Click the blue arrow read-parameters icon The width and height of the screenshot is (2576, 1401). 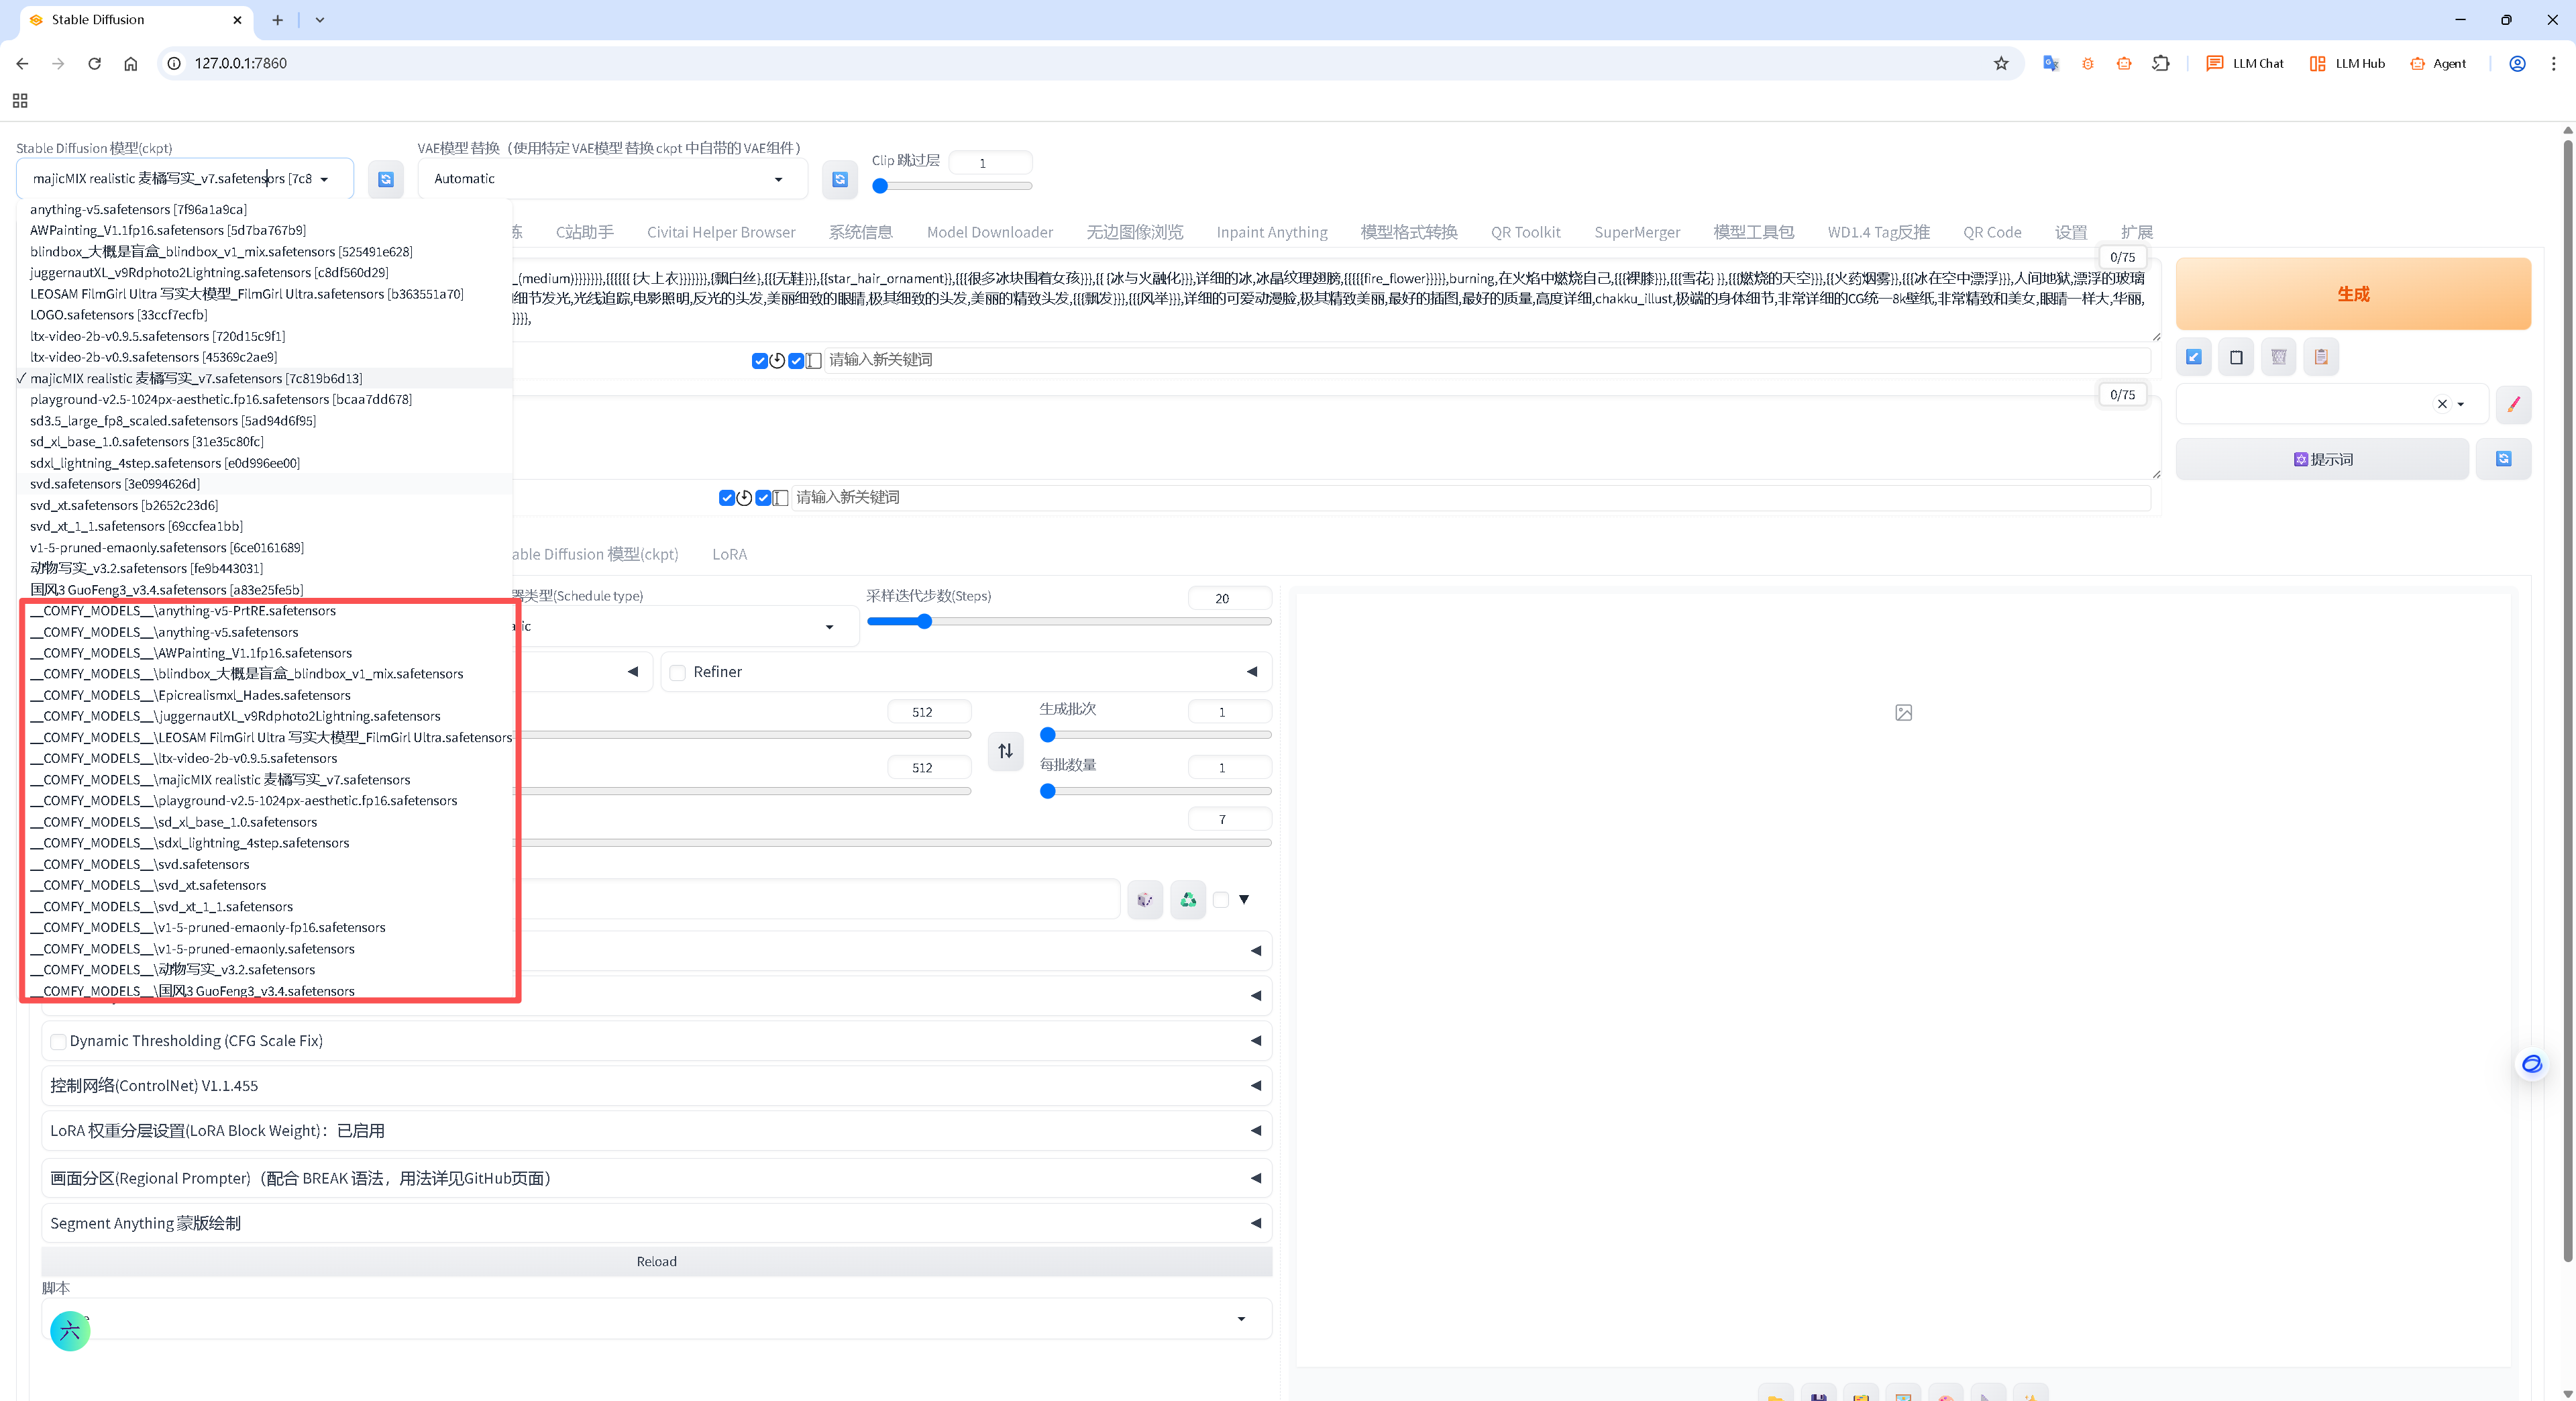[2193, 357]
